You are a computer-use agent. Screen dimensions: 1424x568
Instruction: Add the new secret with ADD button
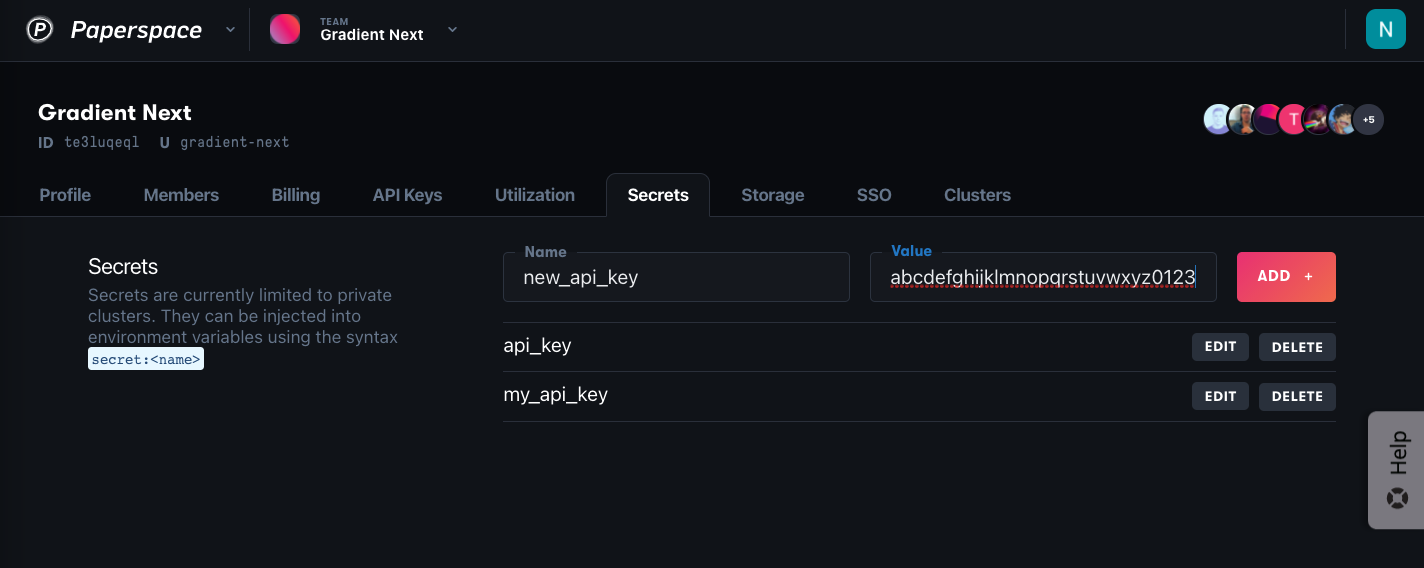pyautogui.click(x=1286, y=277)
